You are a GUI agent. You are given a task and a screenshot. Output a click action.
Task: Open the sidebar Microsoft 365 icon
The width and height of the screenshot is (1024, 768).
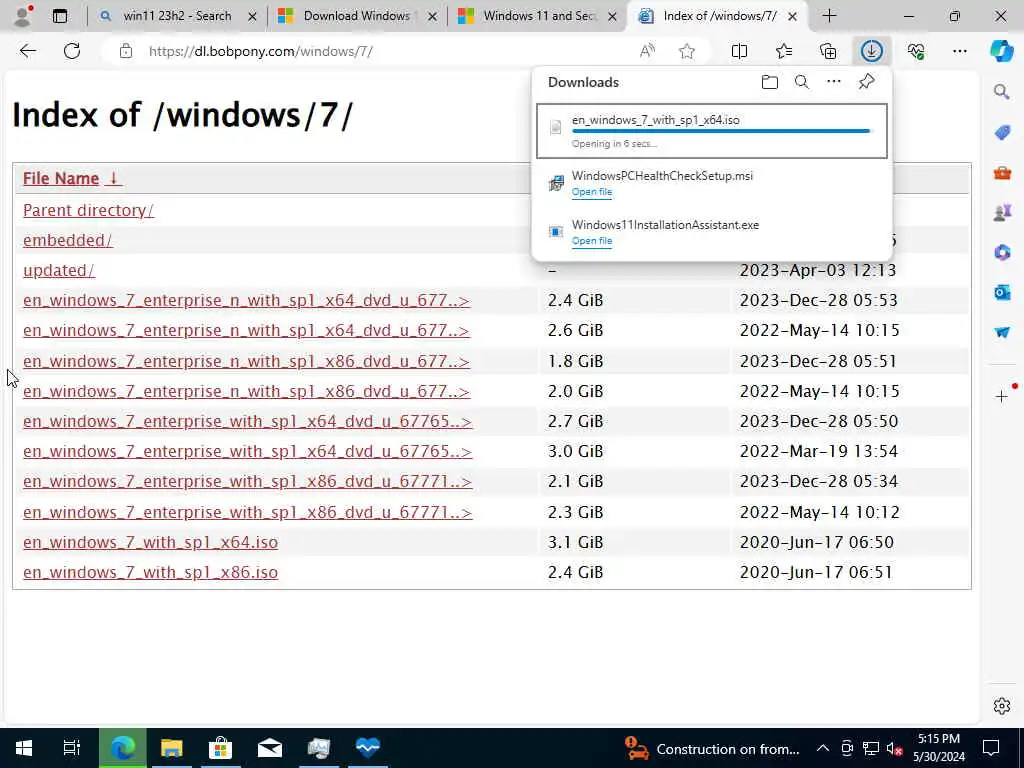pos(1002,252)
